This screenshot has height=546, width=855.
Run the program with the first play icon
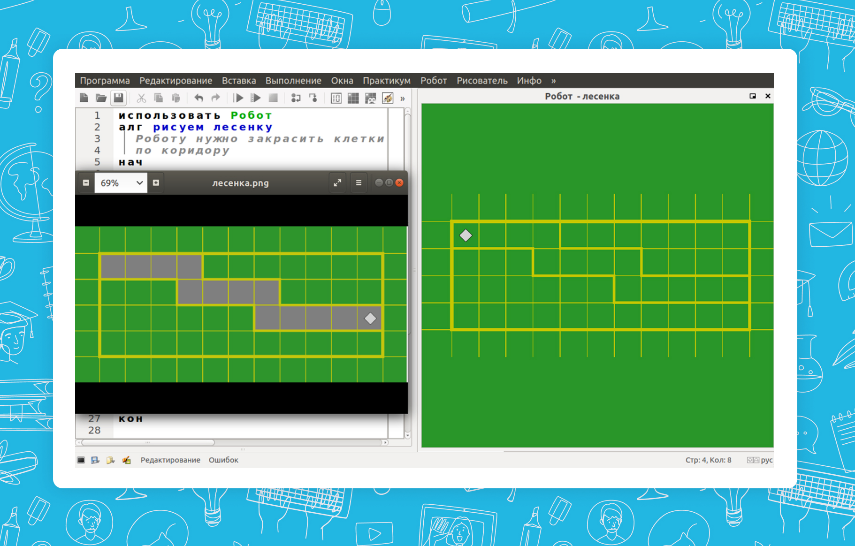[239, 98]
